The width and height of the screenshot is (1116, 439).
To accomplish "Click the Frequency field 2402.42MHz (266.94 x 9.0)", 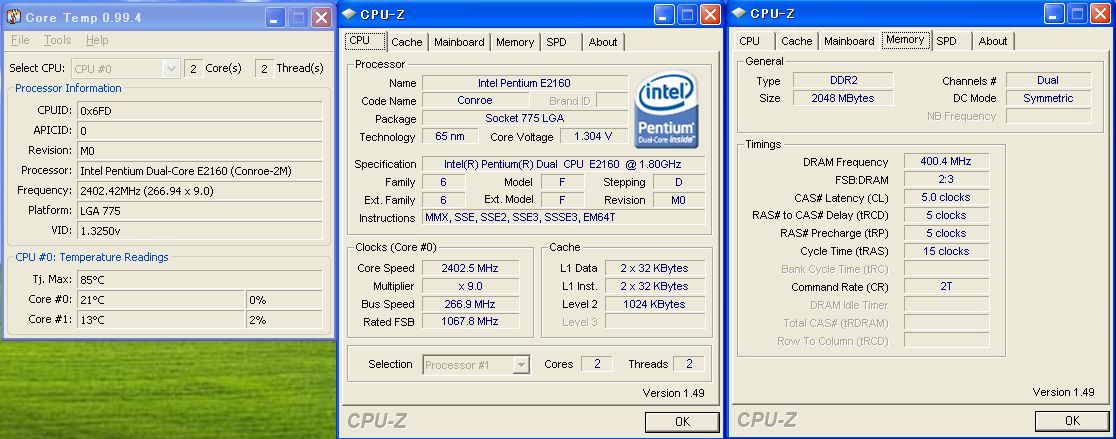I will pyautogui.click(x=199, y=191).
